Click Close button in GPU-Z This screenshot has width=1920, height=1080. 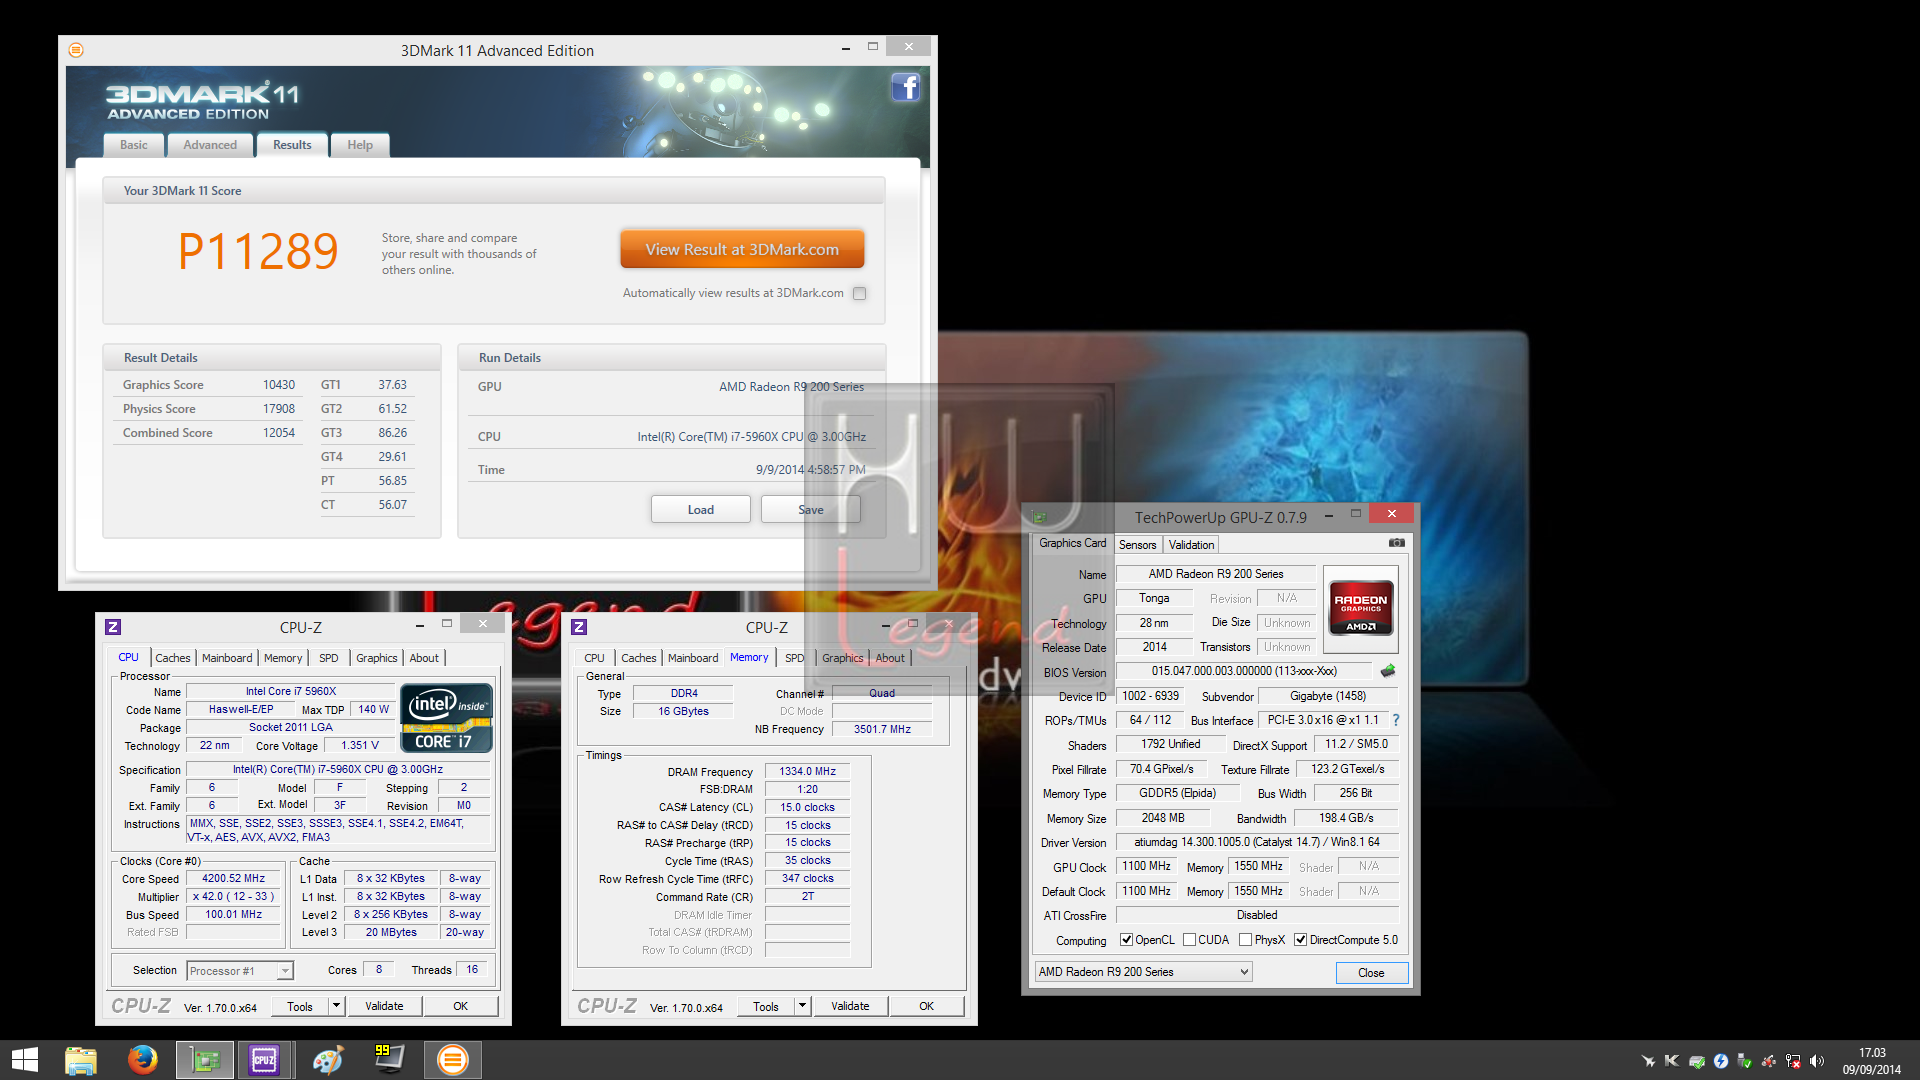click(x=1371, y=973)
